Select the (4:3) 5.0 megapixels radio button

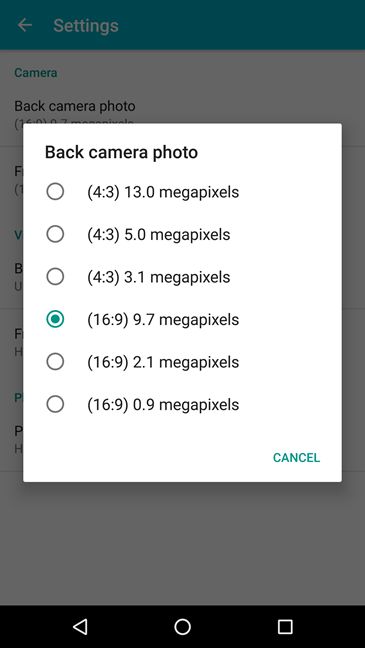coord(55,234)
